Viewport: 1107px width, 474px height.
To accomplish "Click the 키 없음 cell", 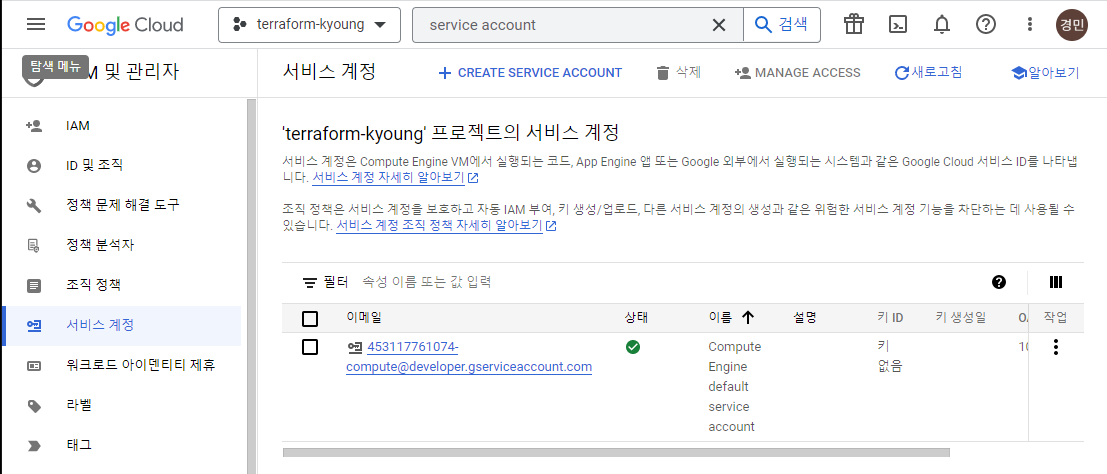I will point(890,357).
